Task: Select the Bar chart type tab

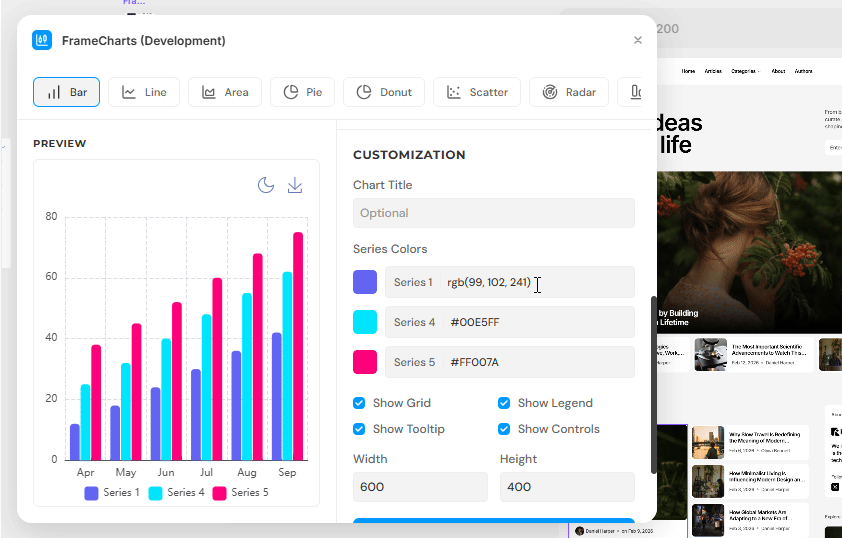Action: pos(67,92)
